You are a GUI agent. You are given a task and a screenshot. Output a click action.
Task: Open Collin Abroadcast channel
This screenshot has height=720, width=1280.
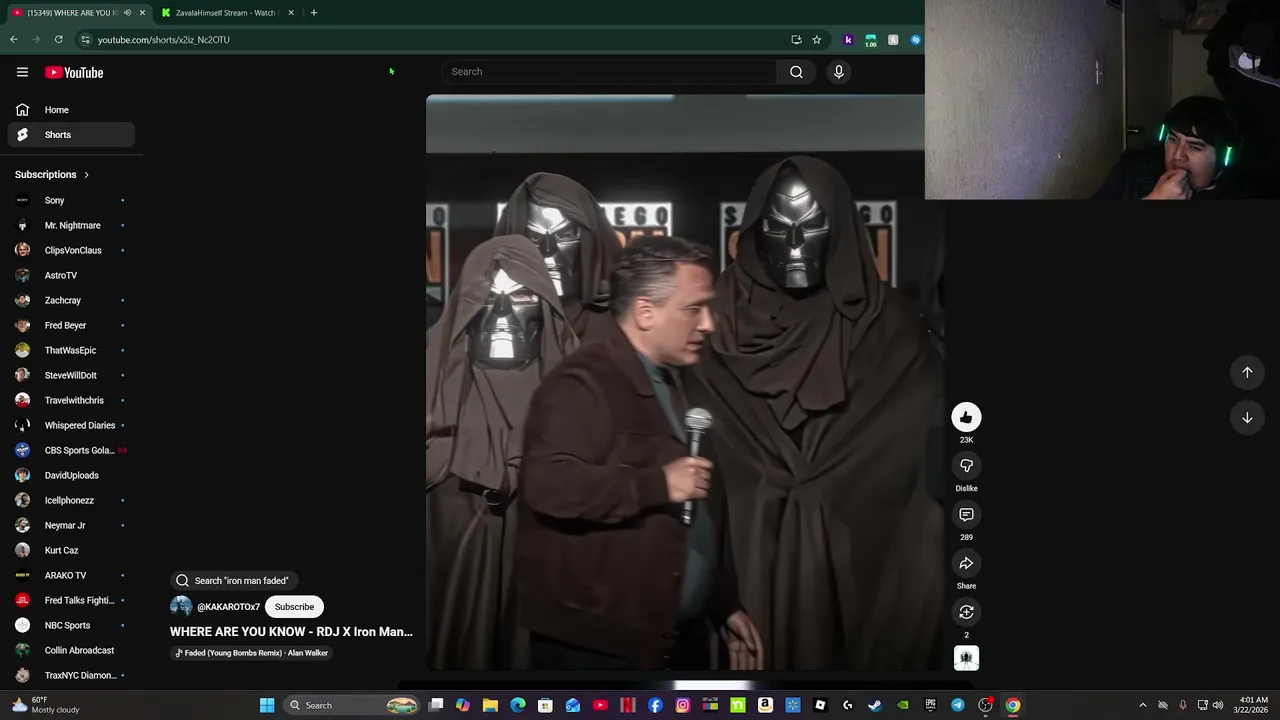[x=71, y=650]
